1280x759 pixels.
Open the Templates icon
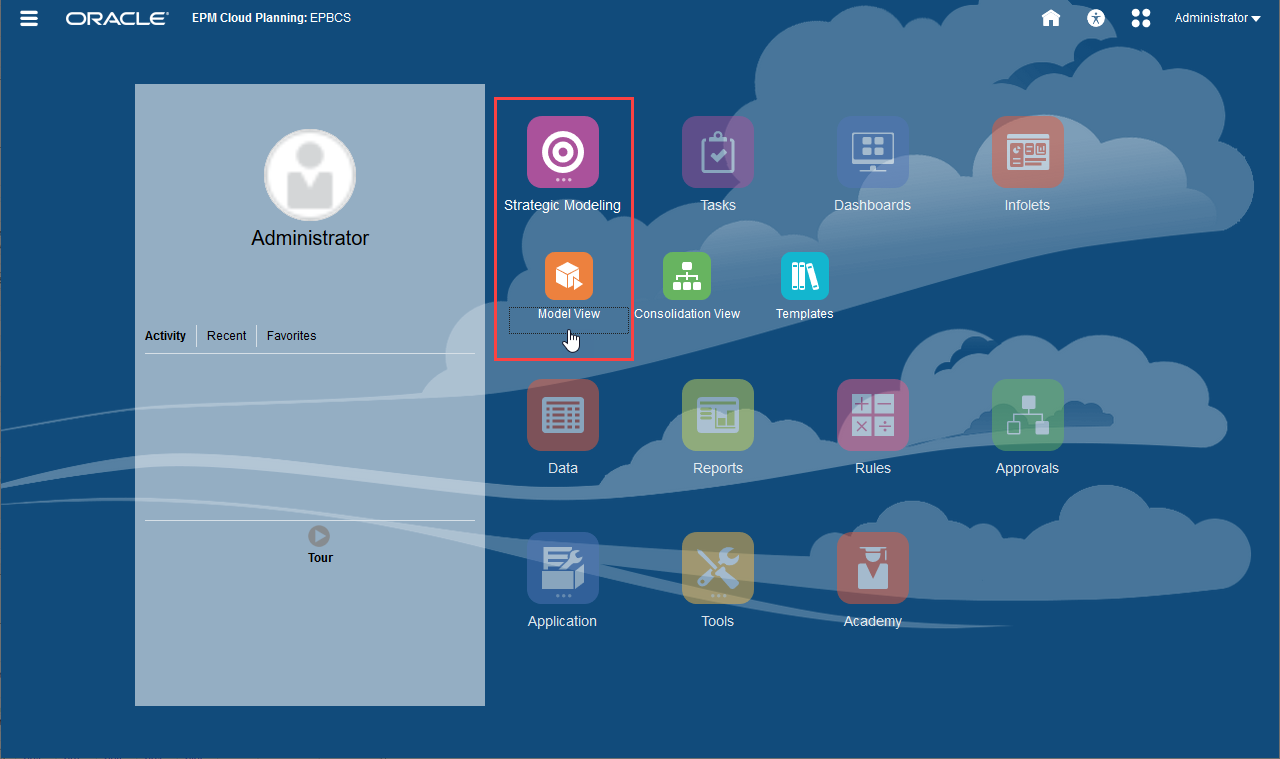(x=804, y=276)
